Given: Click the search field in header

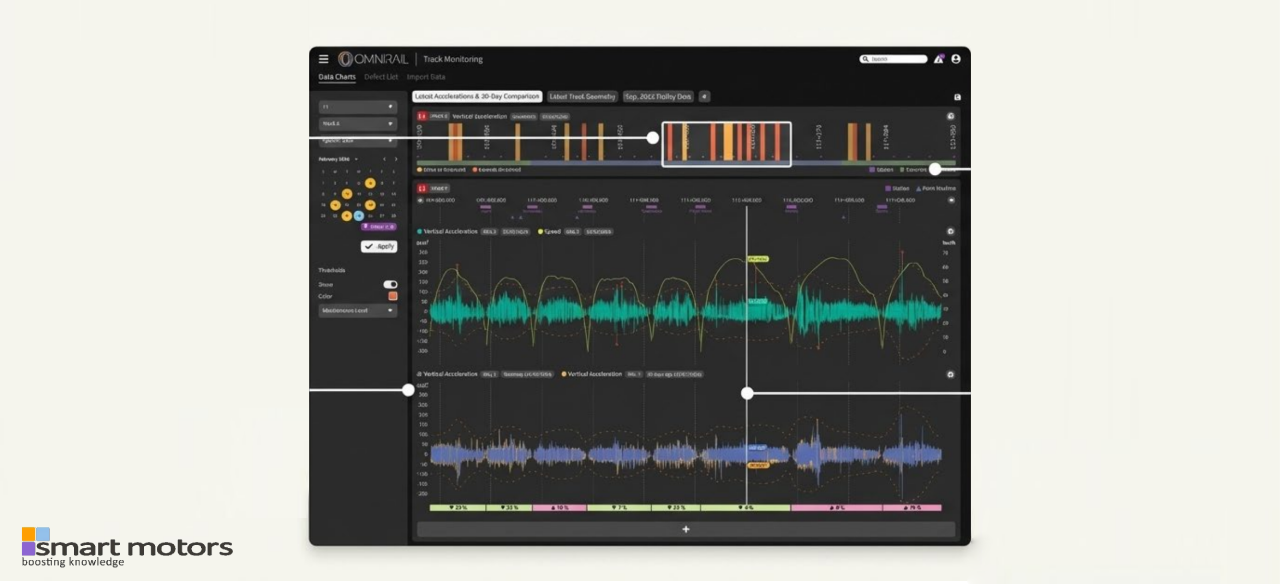Looking at the screenshot, I should [x=893, y=59].
